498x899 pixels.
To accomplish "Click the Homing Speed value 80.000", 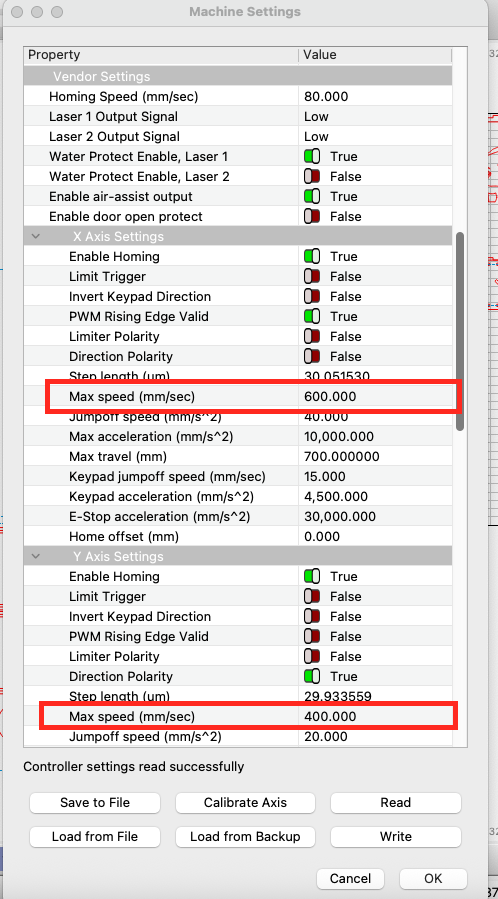I will point(326,96).
